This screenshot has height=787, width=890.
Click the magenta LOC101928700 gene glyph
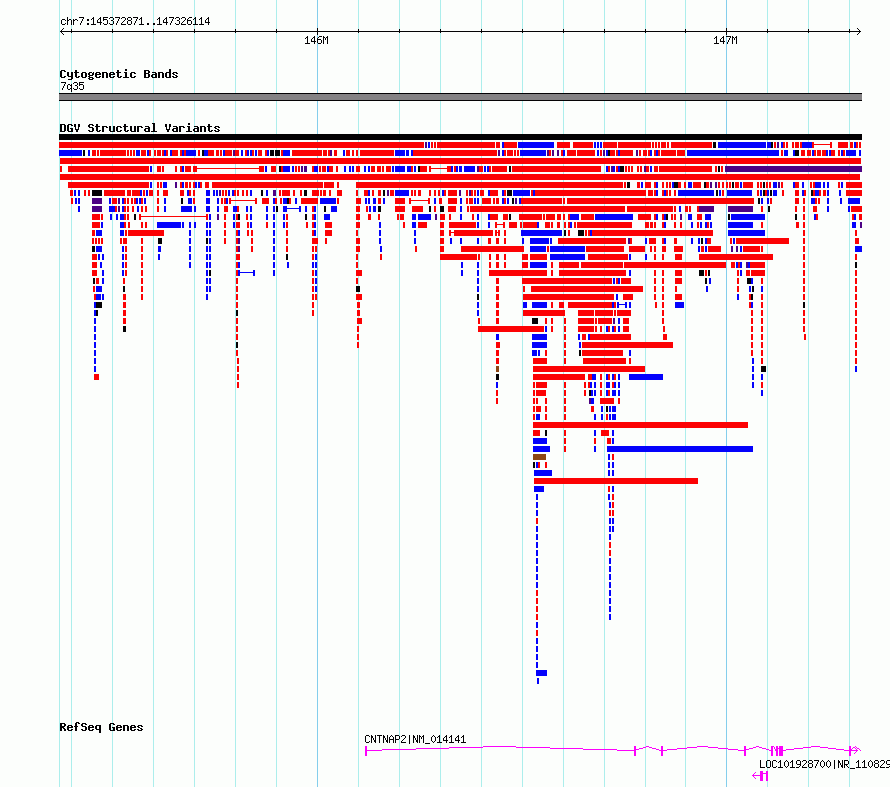760,776
